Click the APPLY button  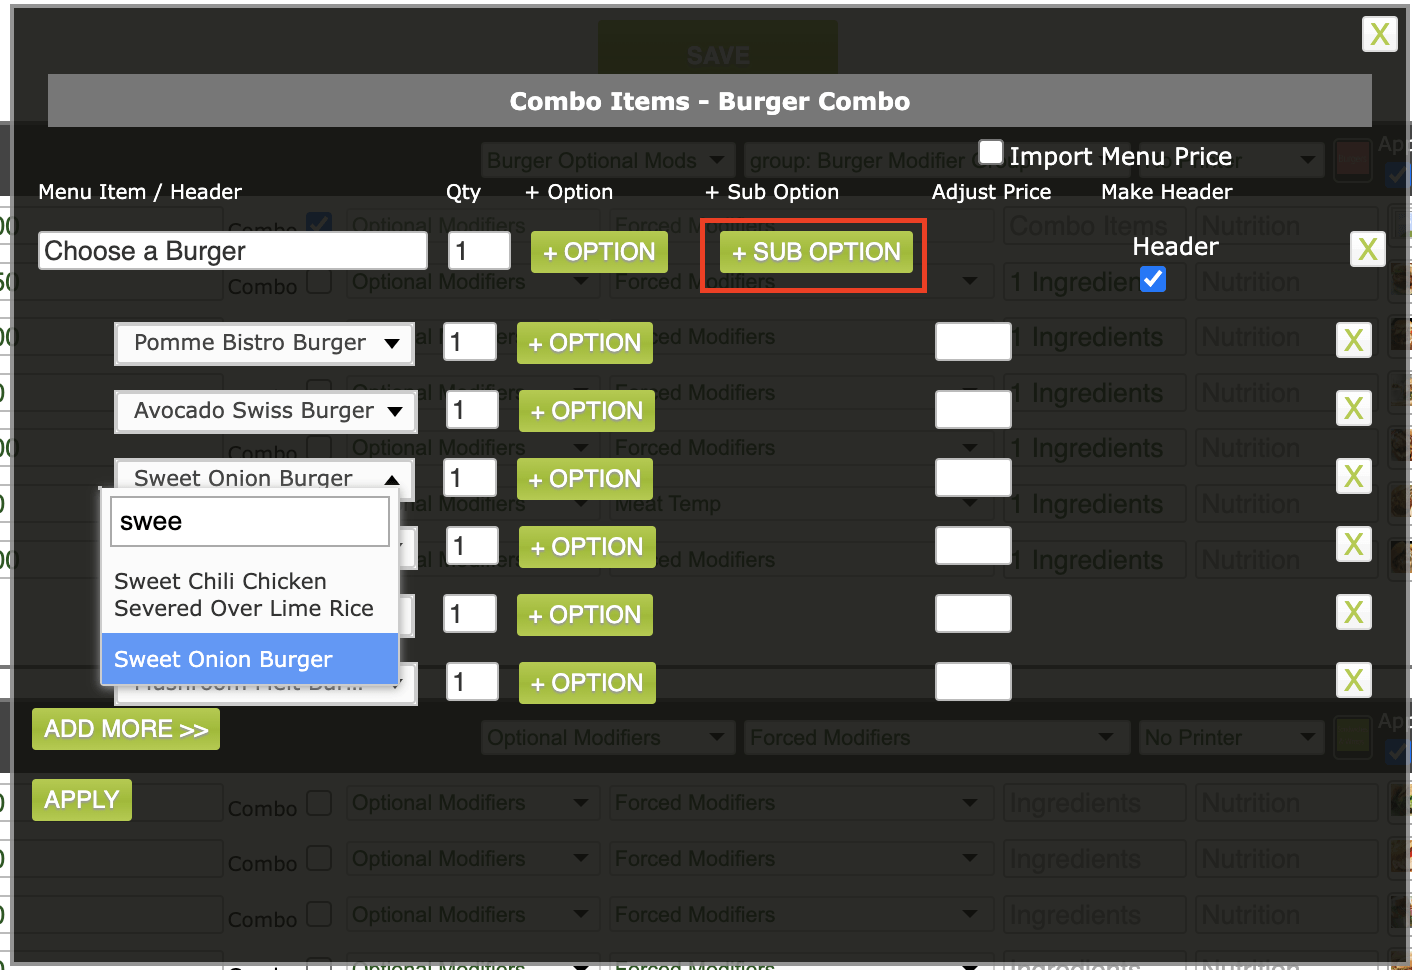(81, 799)
